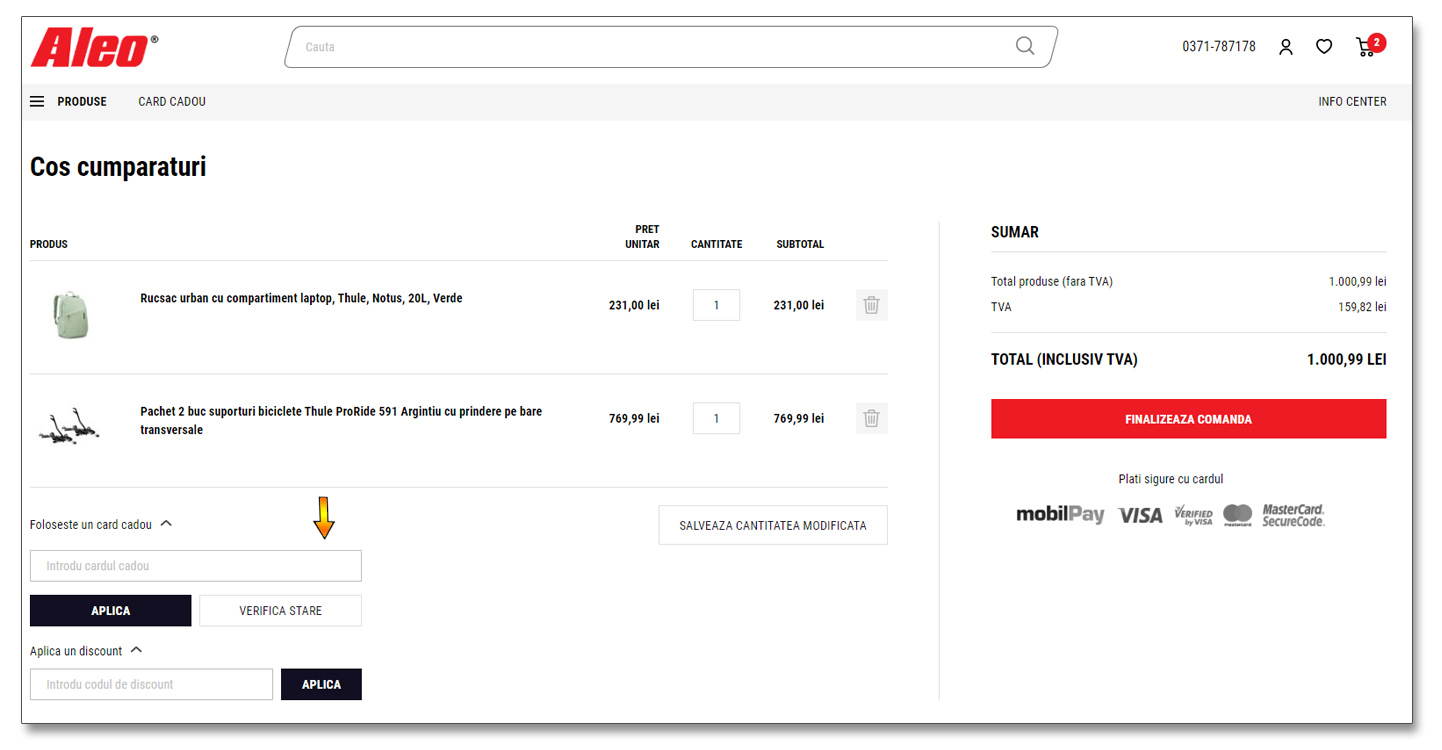This screenshot has height=750, width=1442.
Task: Click the Aleo logo
Action: click(93, 47)
